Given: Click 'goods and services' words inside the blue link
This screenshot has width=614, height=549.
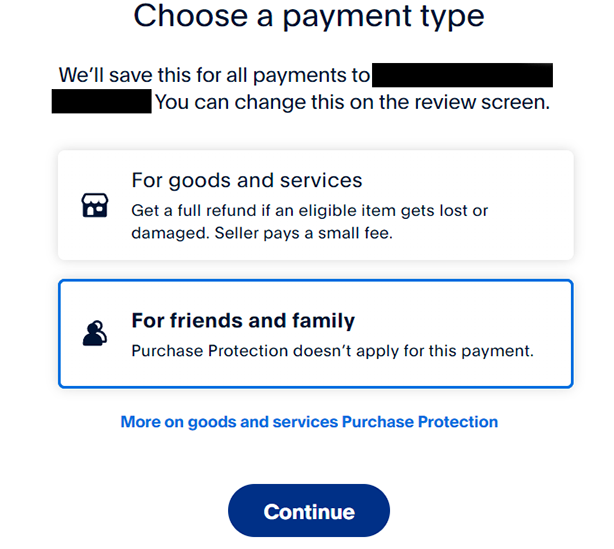Looking at the screenshot, I should tap(263, 423).
